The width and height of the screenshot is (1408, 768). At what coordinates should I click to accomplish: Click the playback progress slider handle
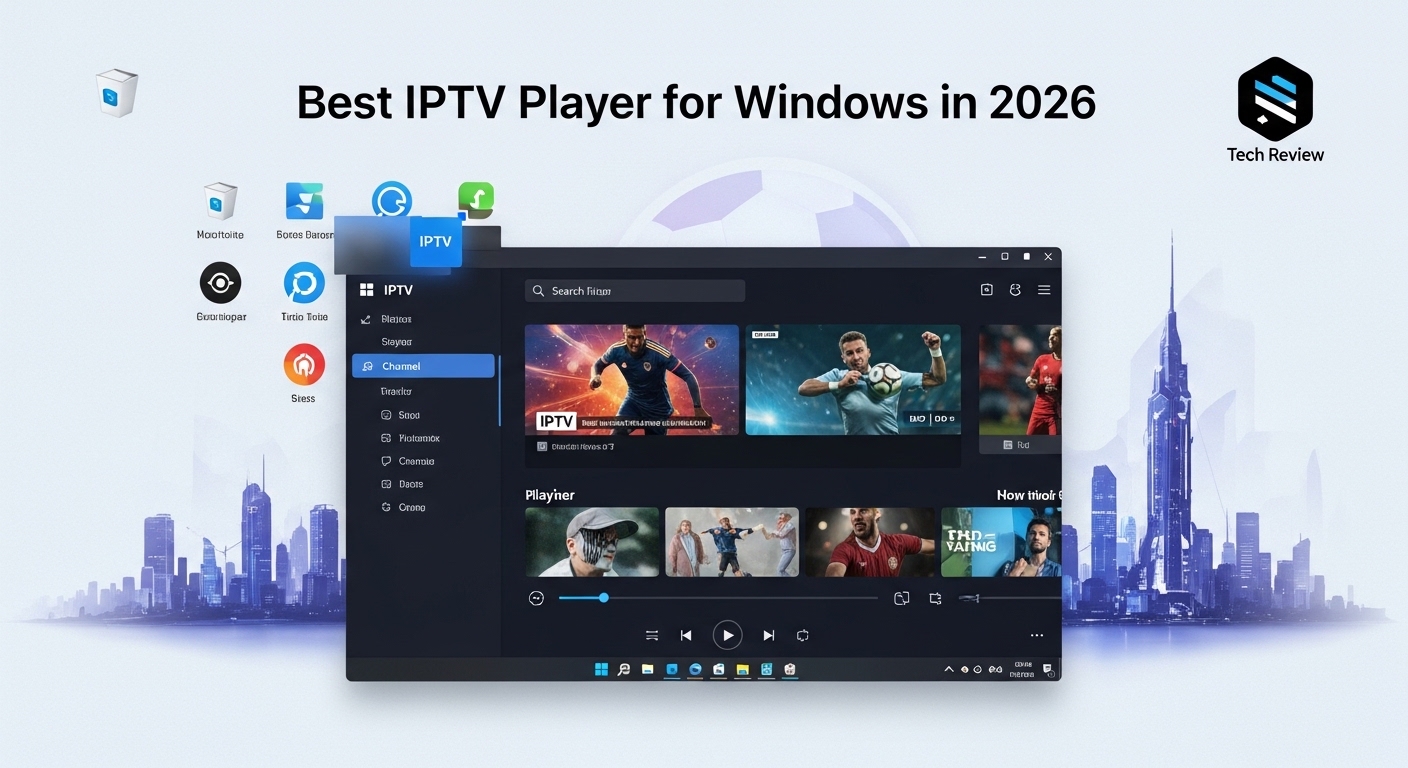coord(603,598)
